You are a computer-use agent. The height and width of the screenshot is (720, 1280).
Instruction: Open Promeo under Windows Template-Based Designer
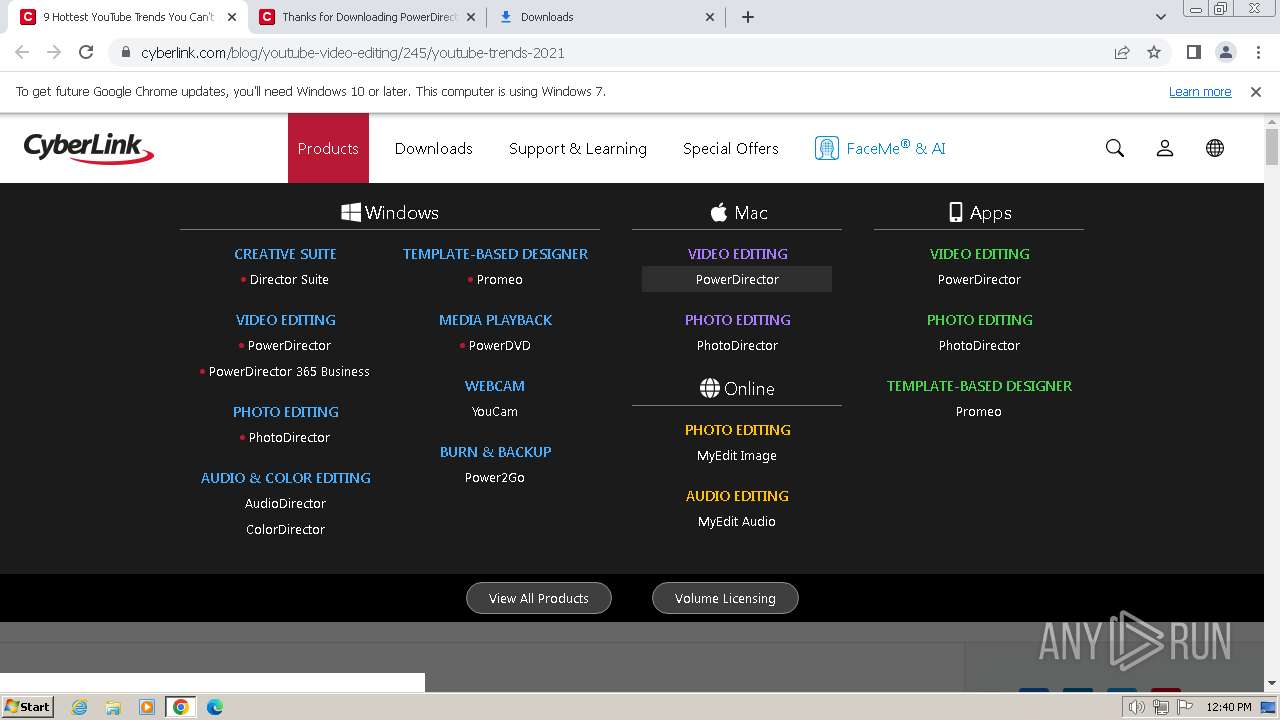tap(499, 280)
